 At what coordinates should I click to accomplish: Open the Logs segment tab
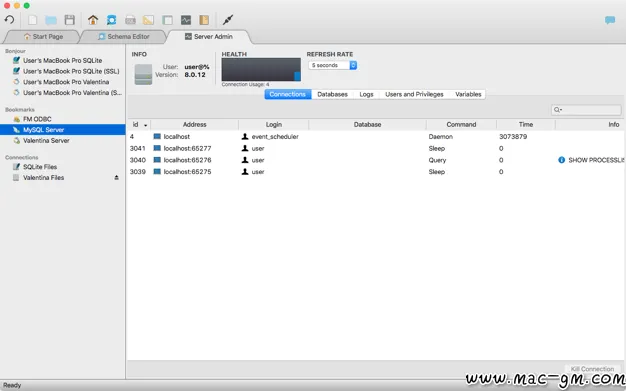point(366,94)
